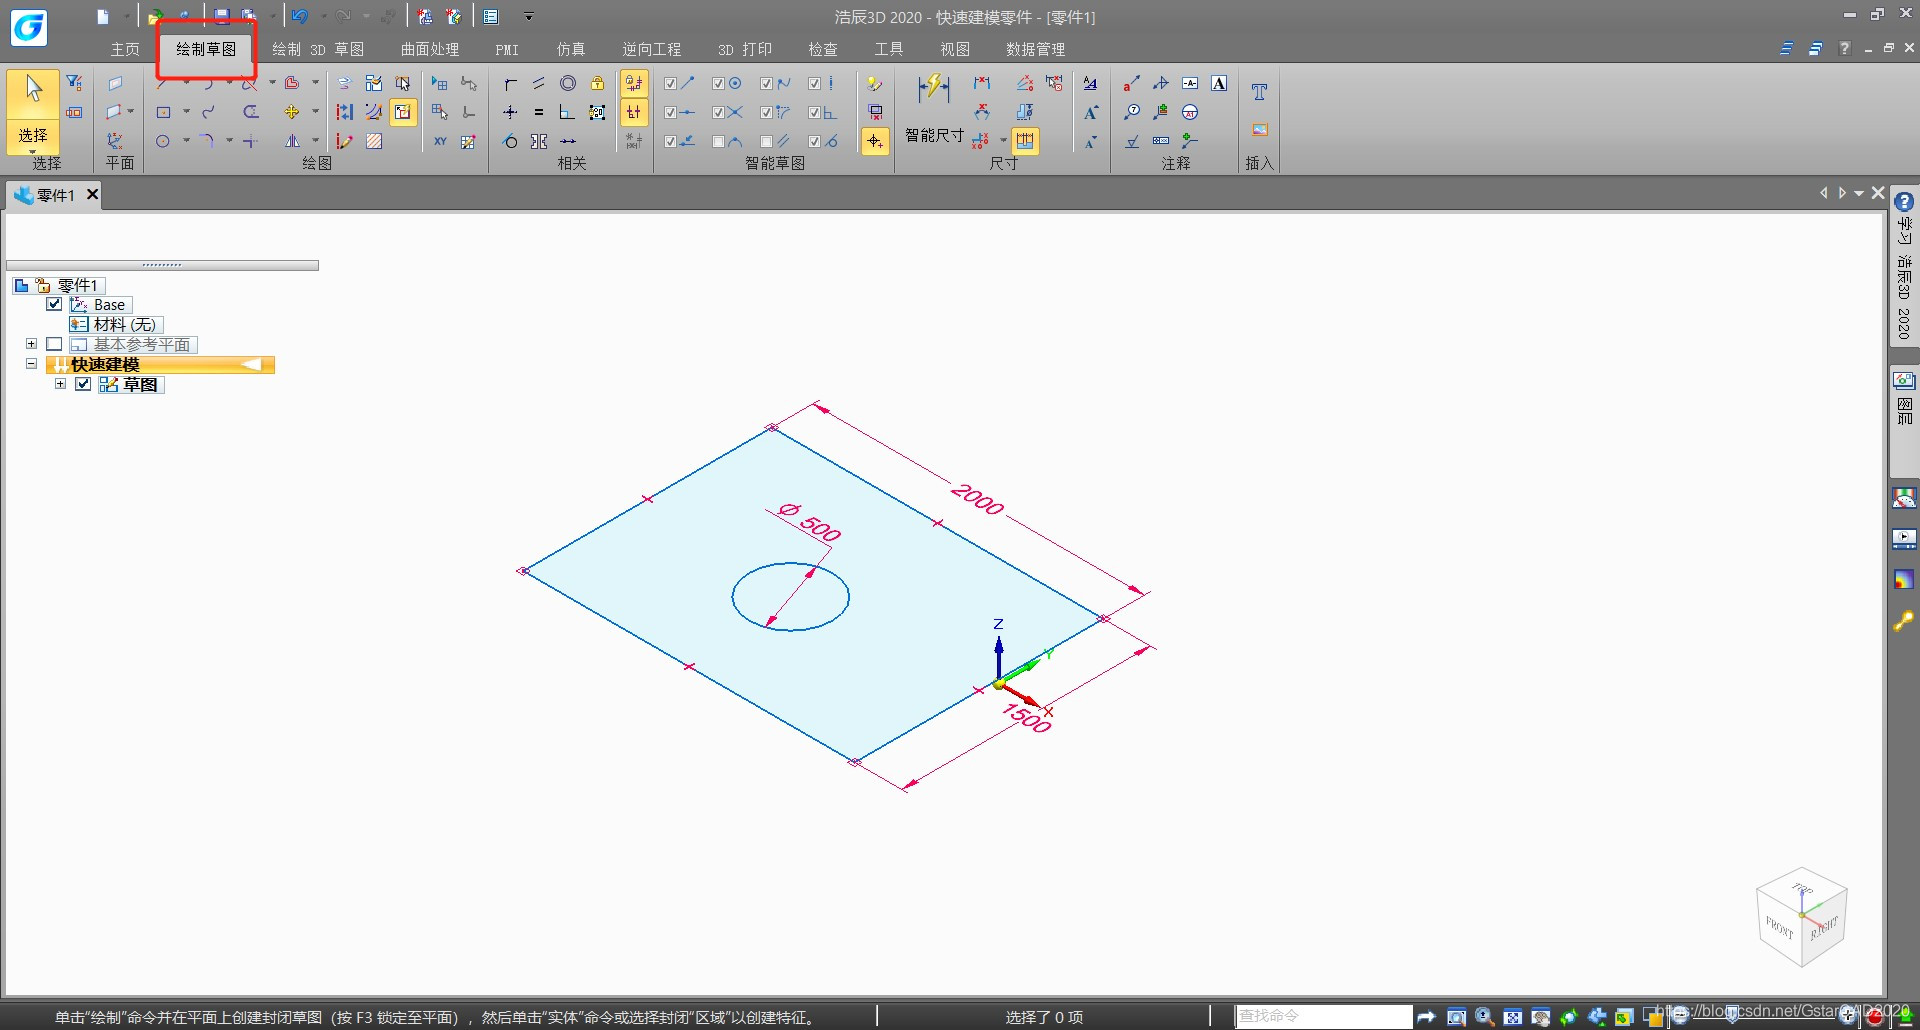
Task: Expand the 草图 tree node
Action: [60, 384]
